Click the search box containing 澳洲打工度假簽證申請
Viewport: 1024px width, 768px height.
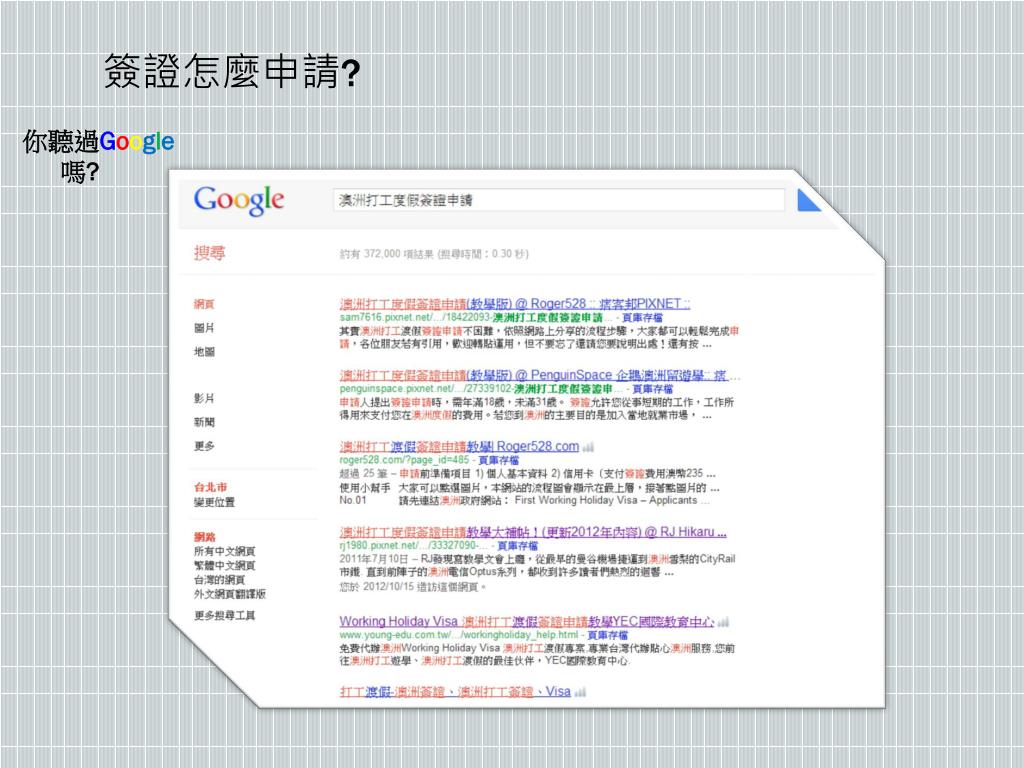click(x=559, y=200)
